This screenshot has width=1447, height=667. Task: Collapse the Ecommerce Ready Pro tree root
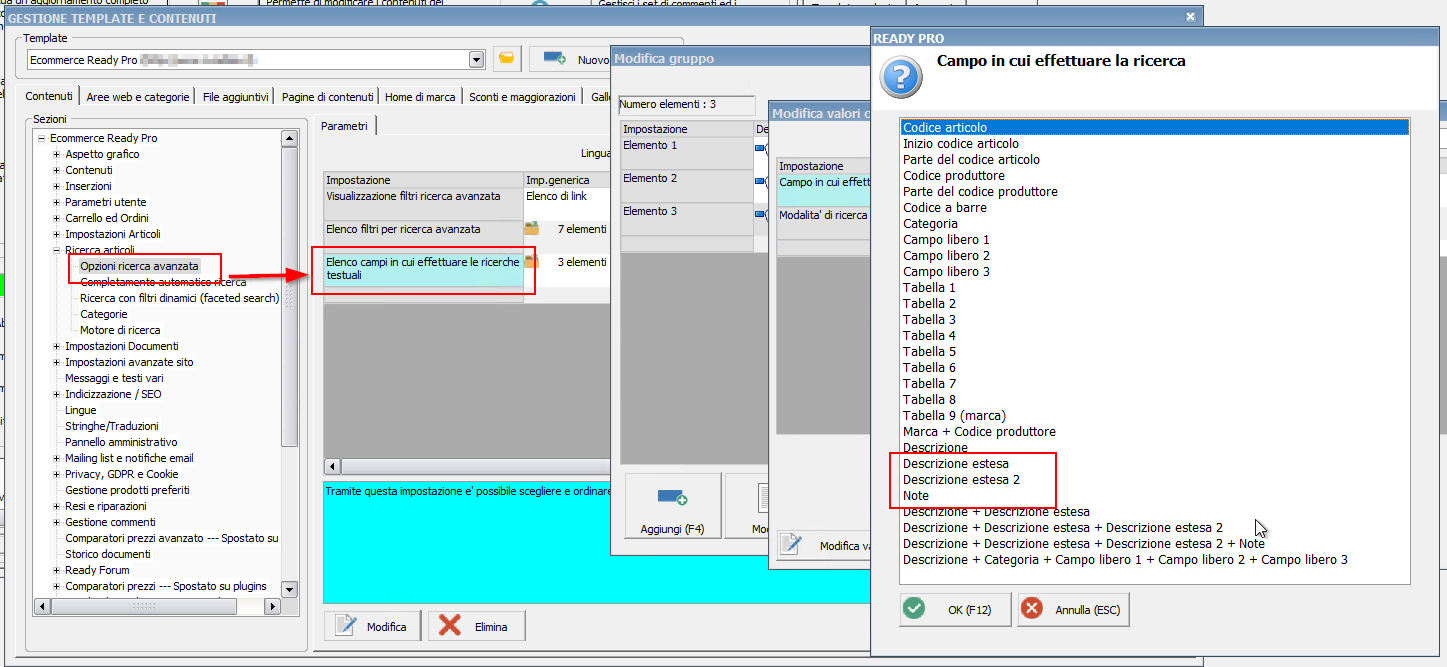pos(42,138)
